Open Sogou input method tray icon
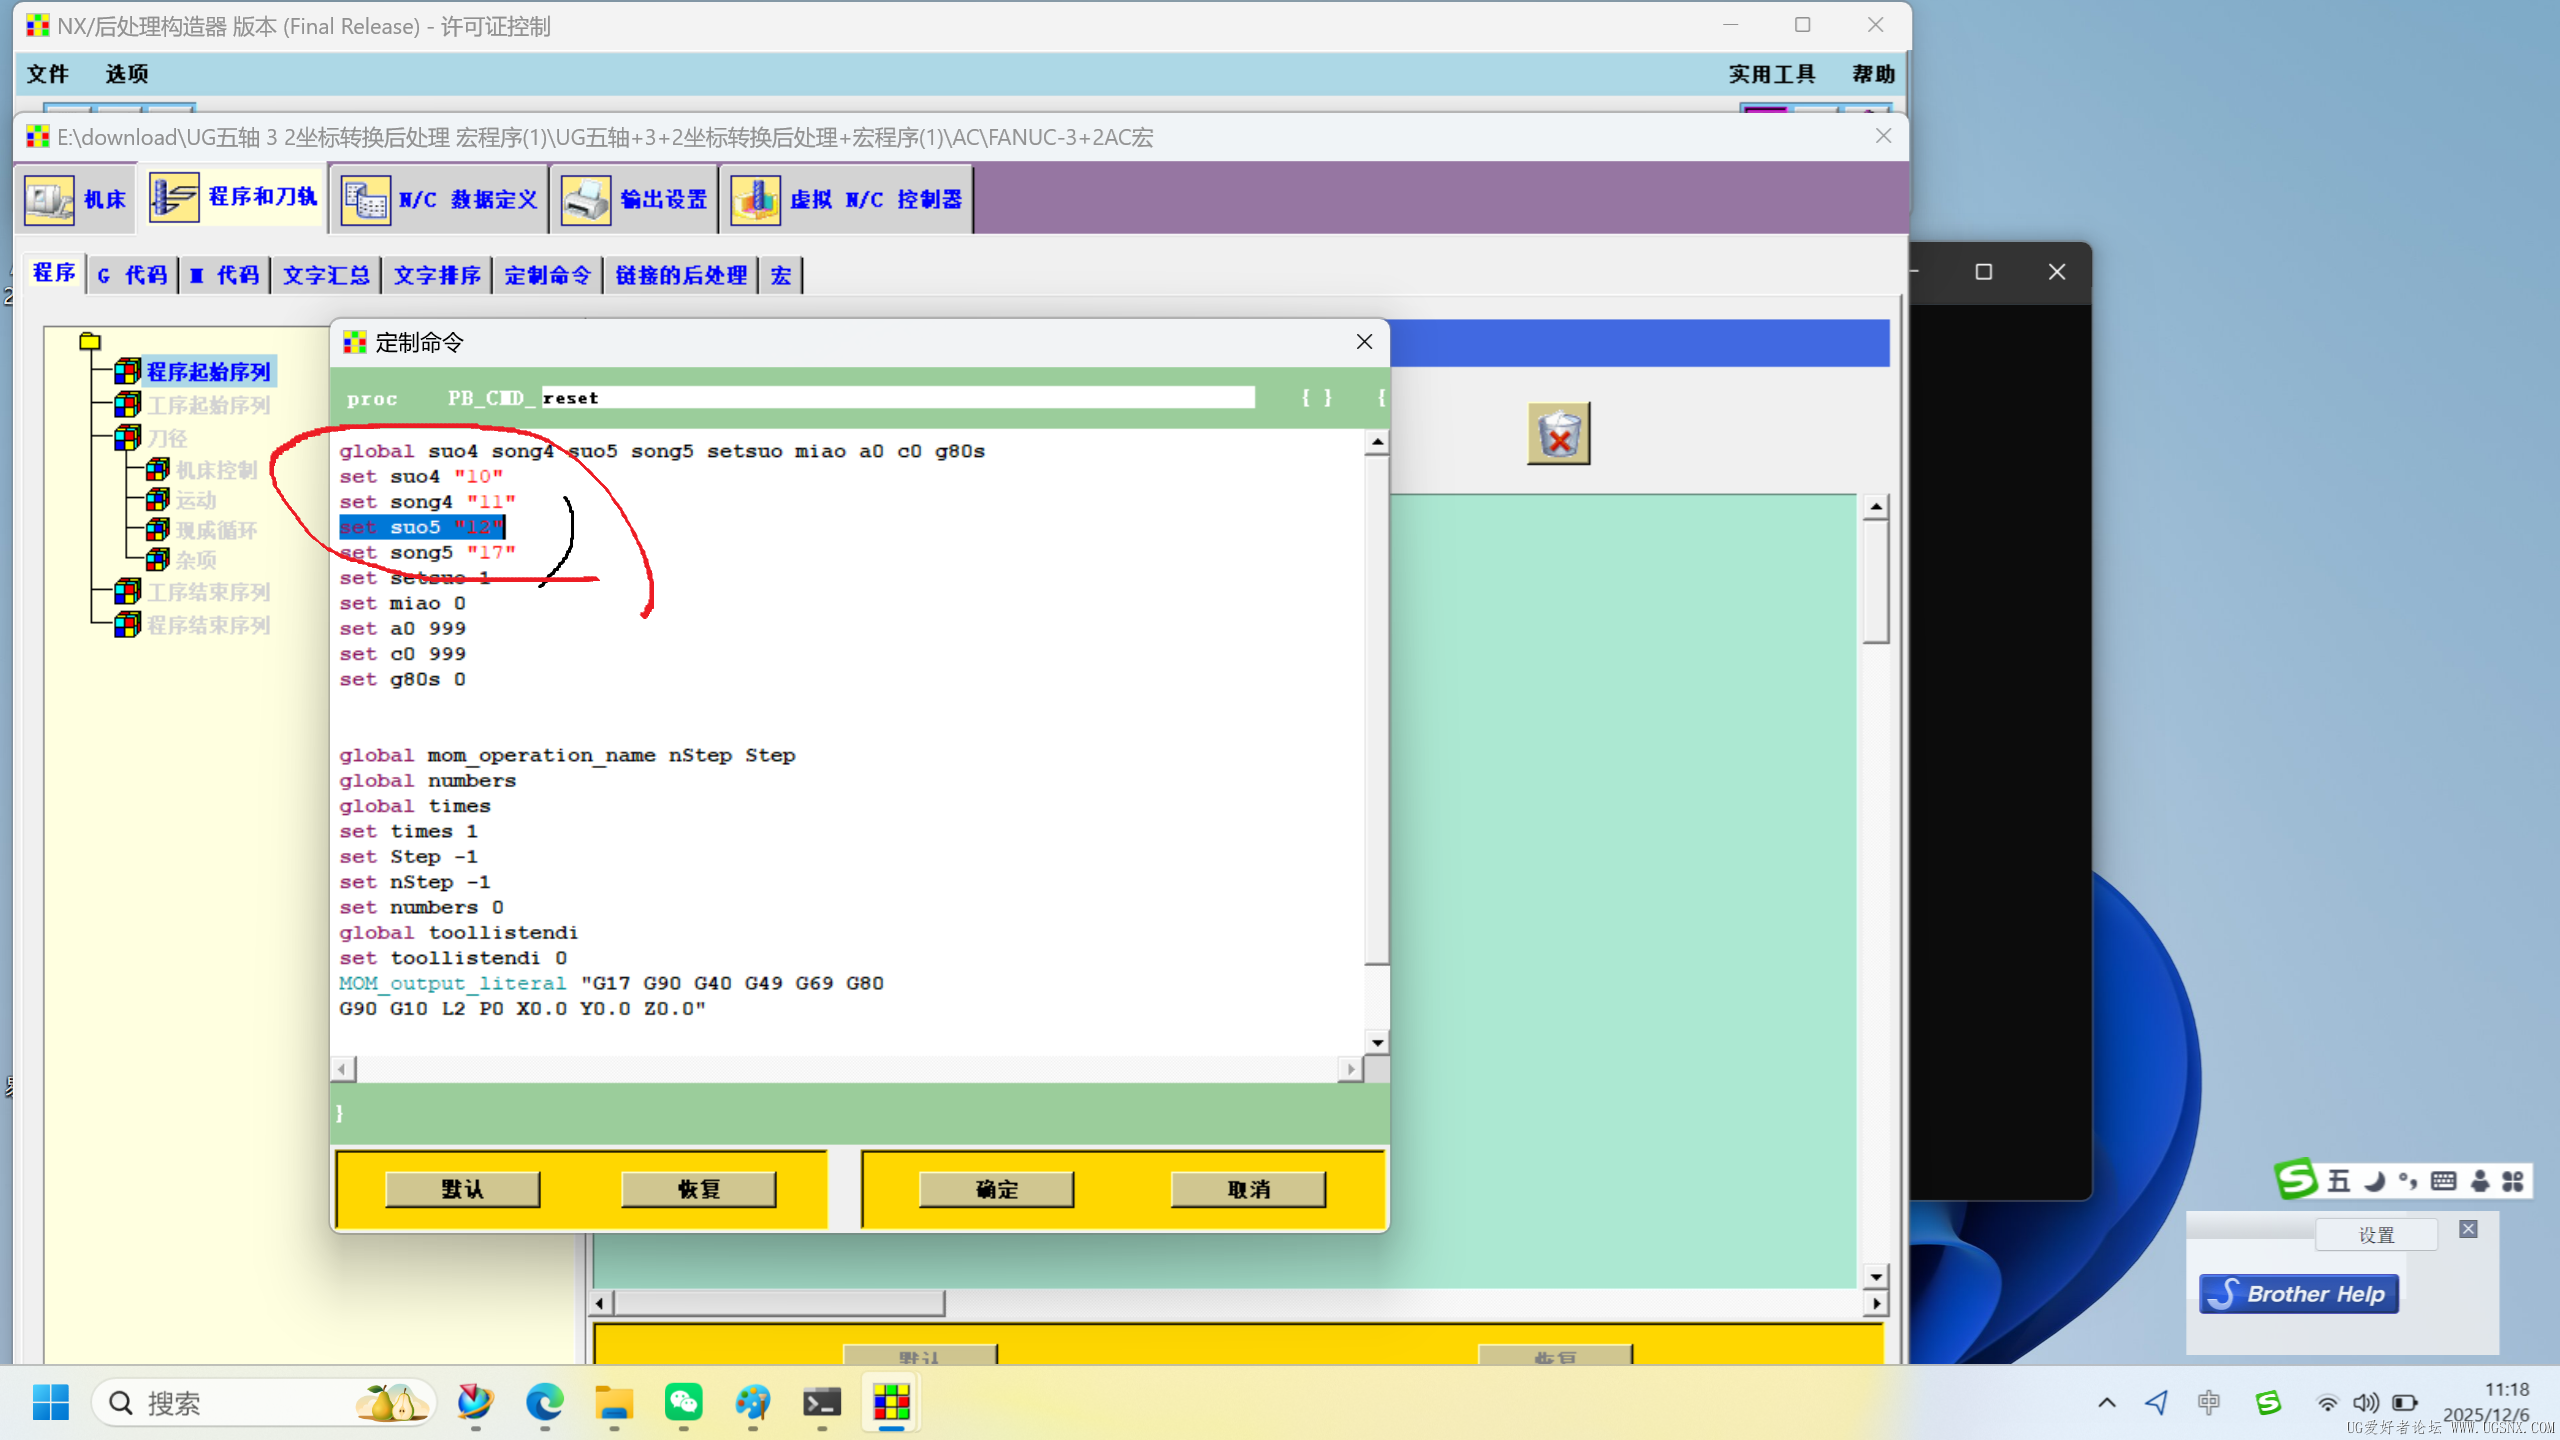 2267,1402
